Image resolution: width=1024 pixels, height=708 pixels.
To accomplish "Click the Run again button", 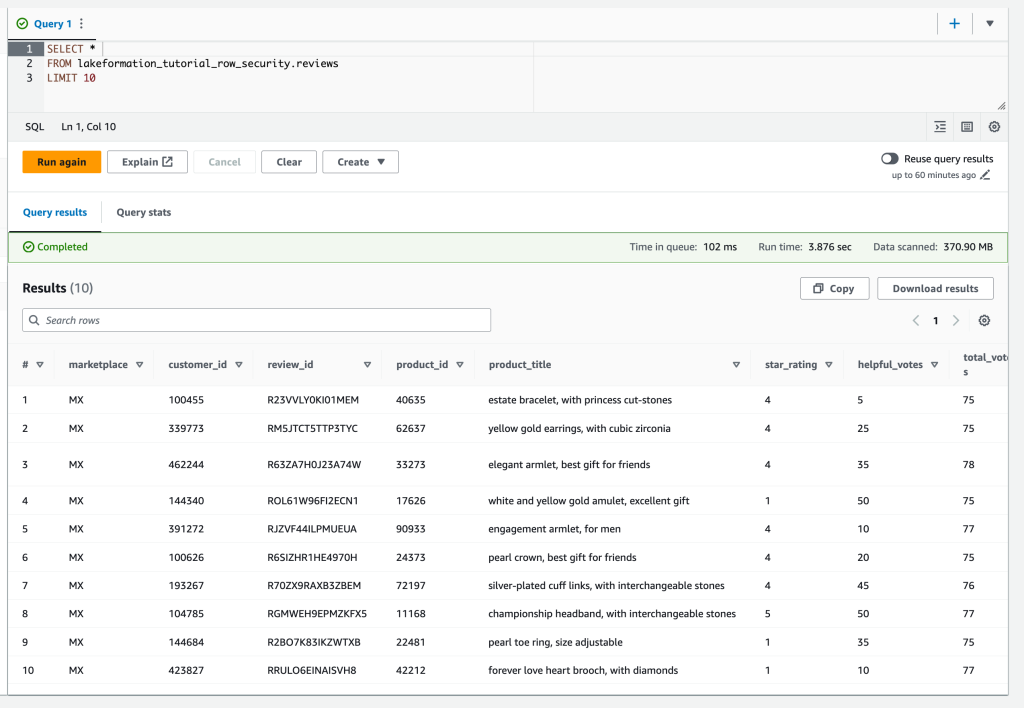I will click(62, 162).
